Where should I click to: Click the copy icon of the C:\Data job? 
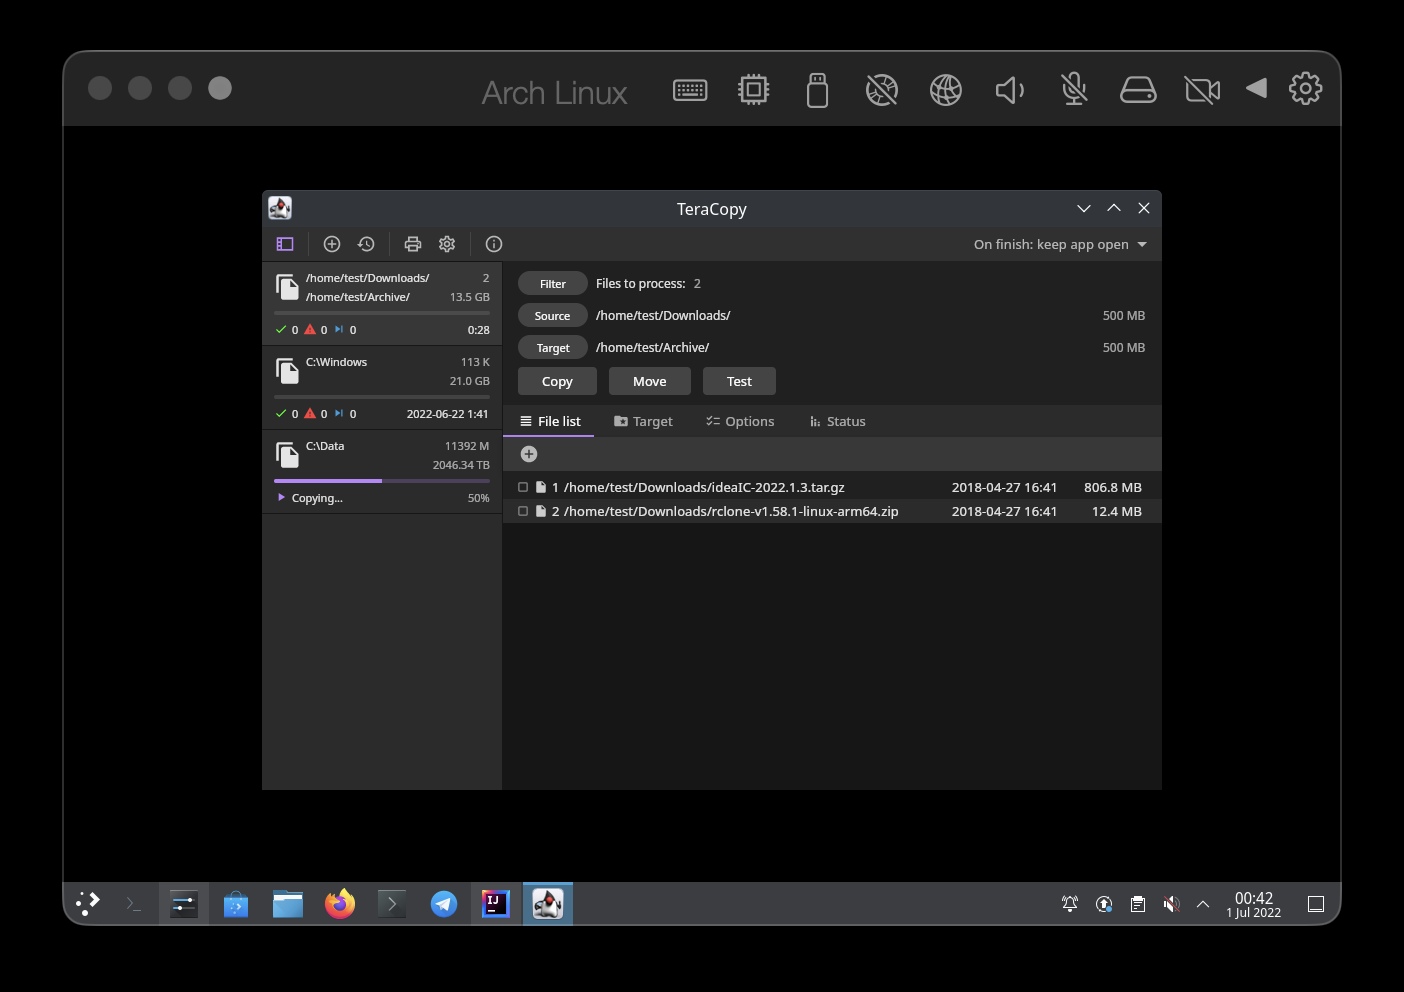point(287,455)
